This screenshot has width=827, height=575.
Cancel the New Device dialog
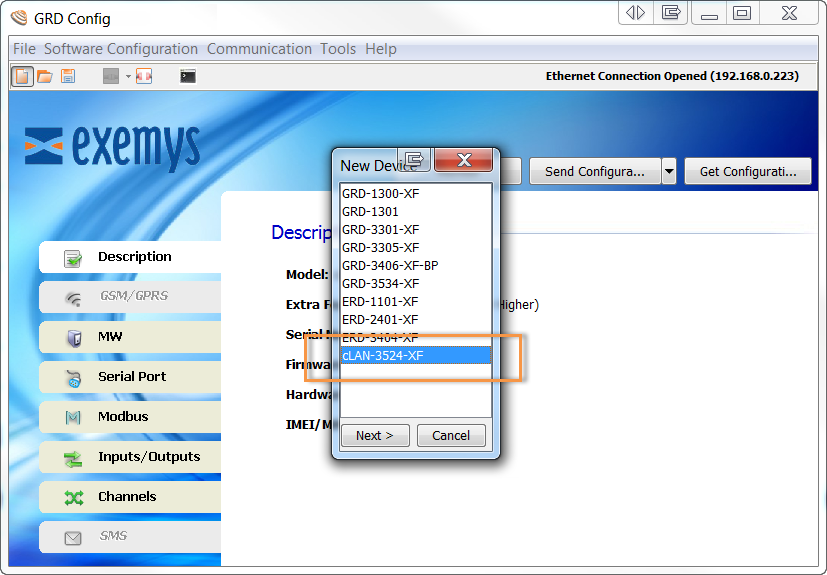click(x=451, y=435)
